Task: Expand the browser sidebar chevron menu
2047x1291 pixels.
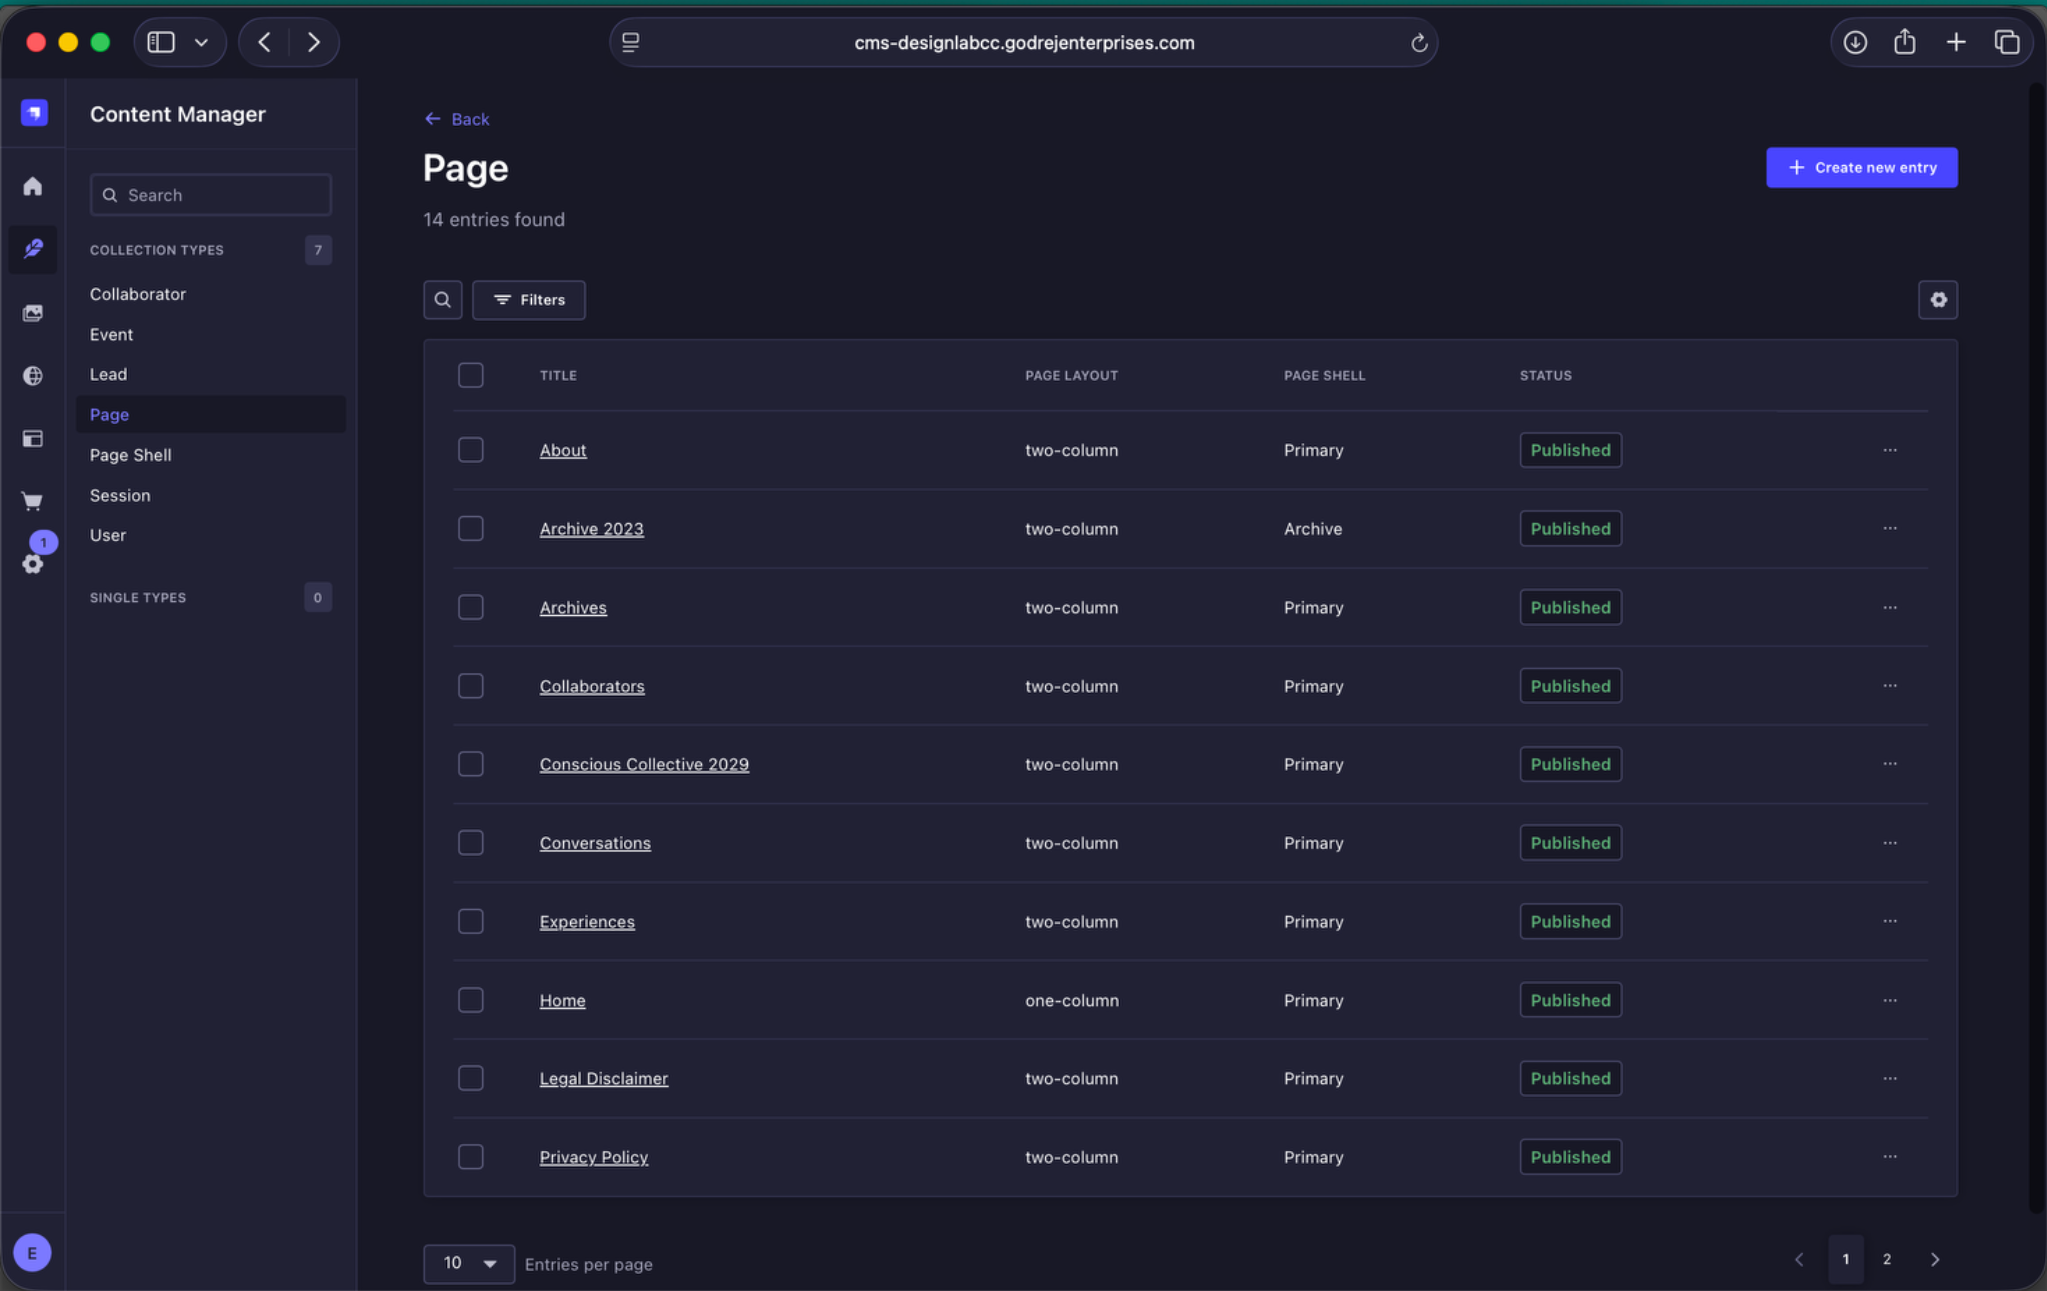Action: tap(201, 42)
